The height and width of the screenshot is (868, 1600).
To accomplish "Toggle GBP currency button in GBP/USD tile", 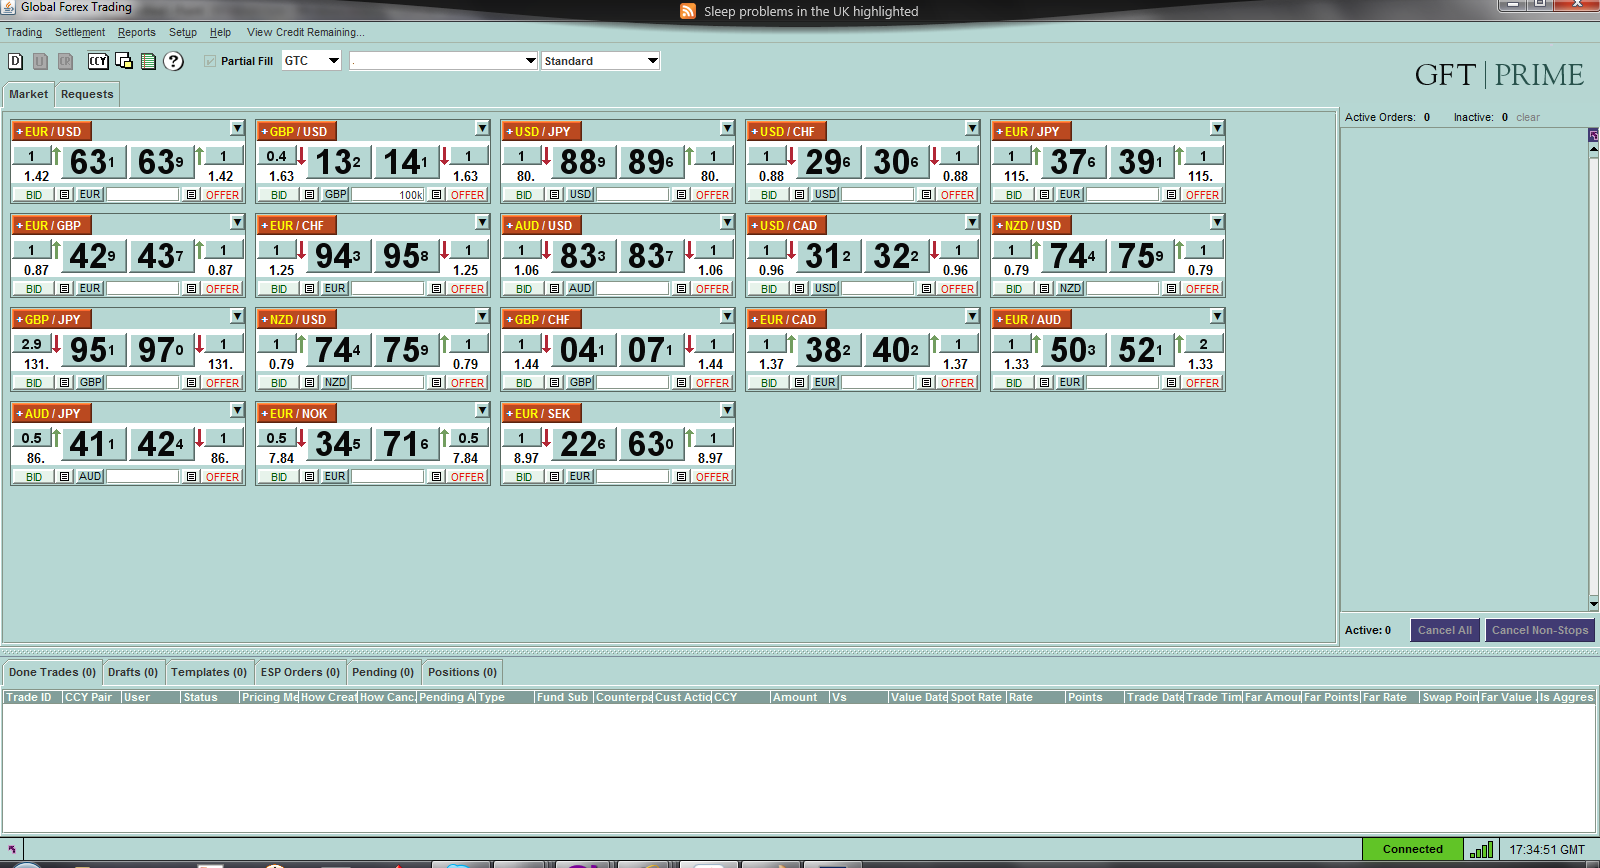I will tap(335, 195).
